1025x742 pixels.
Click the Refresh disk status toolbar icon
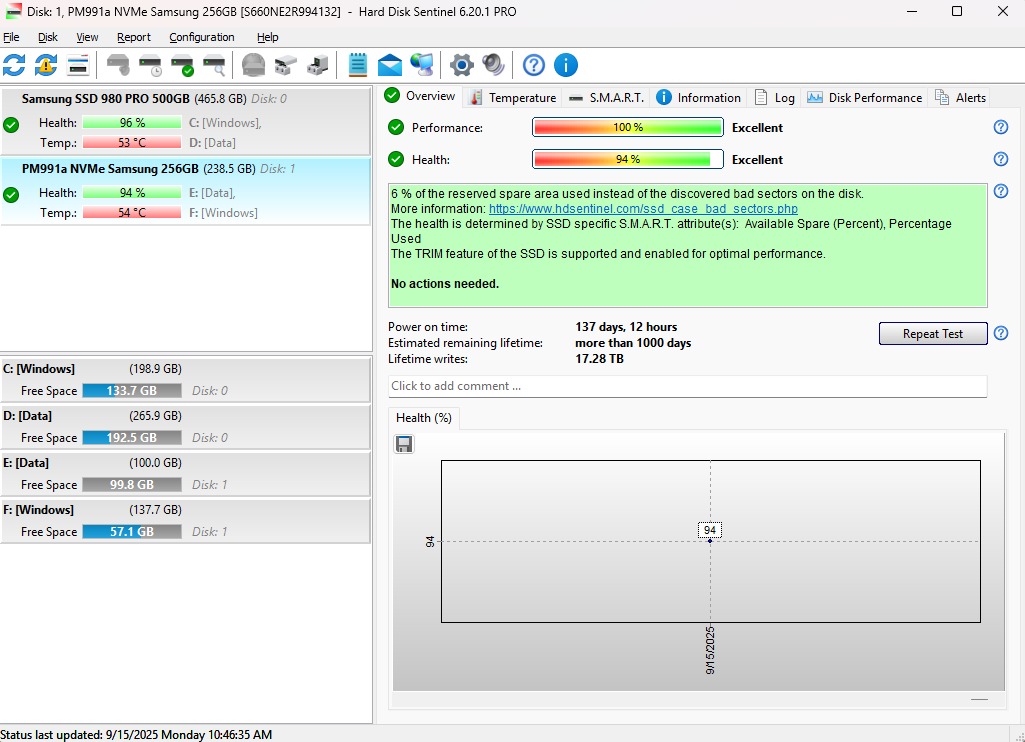click(x=14, y=65)
